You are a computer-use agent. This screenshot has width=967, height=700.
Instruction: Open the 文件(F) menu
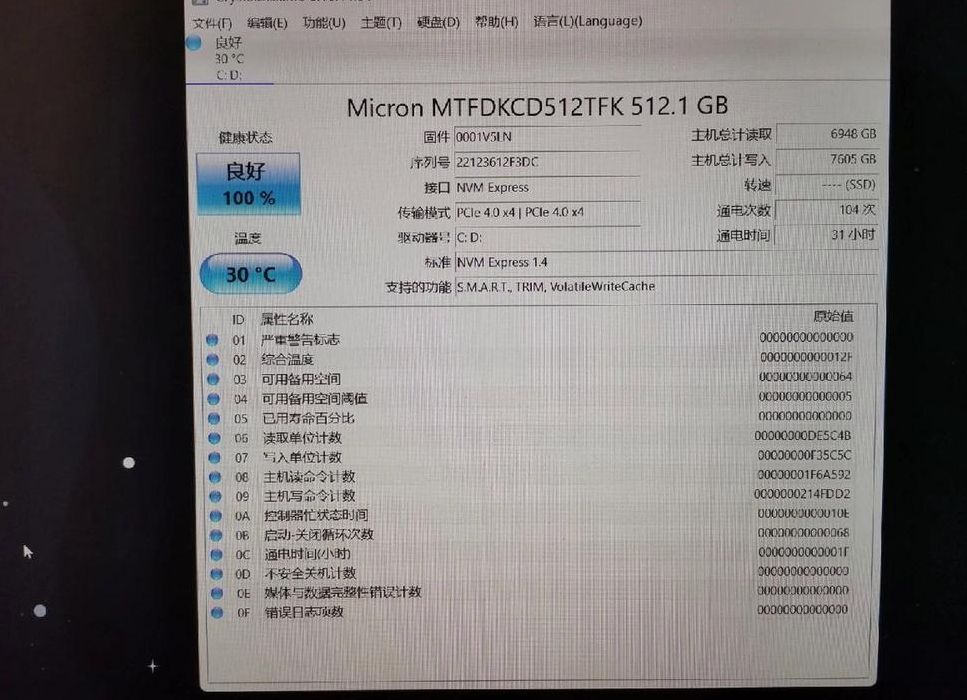coord(212,23)
